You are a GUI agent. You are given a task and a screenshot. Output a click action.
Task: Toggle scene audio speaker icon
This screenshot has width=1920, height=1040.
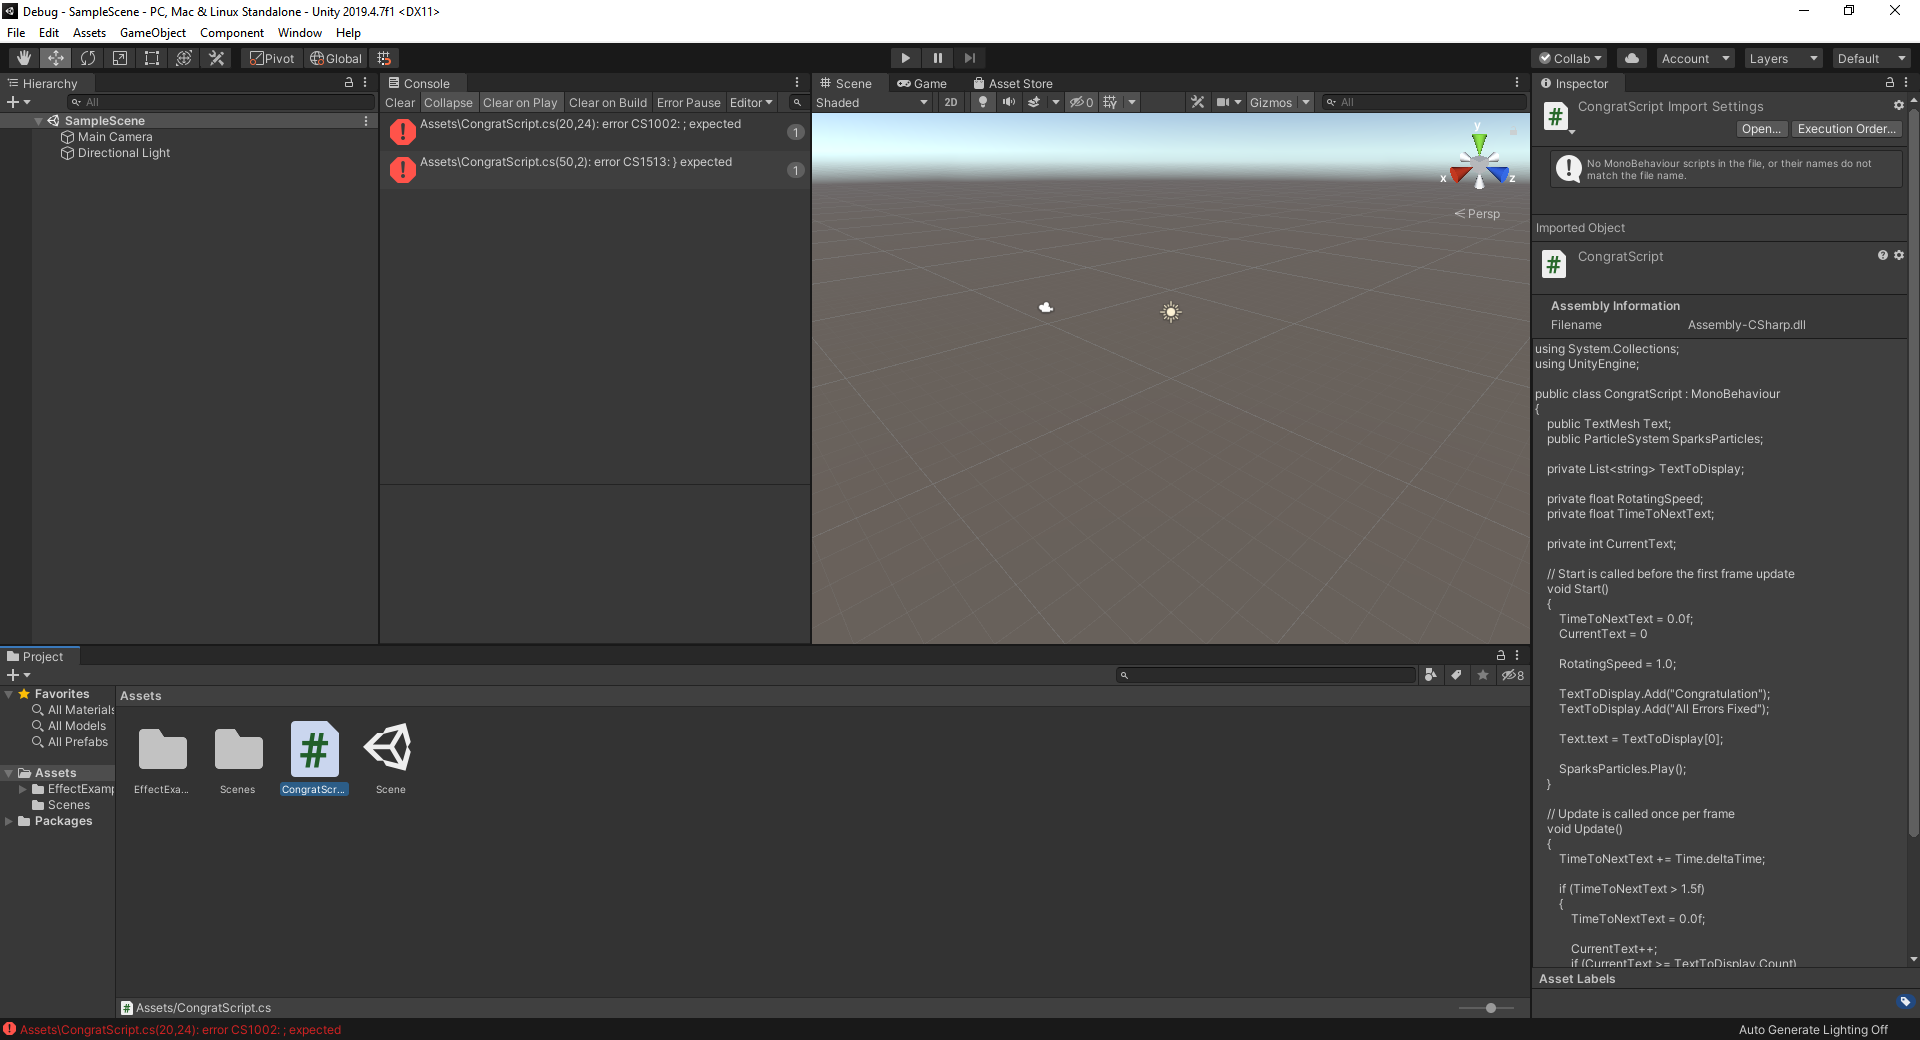click(1008, 102)
